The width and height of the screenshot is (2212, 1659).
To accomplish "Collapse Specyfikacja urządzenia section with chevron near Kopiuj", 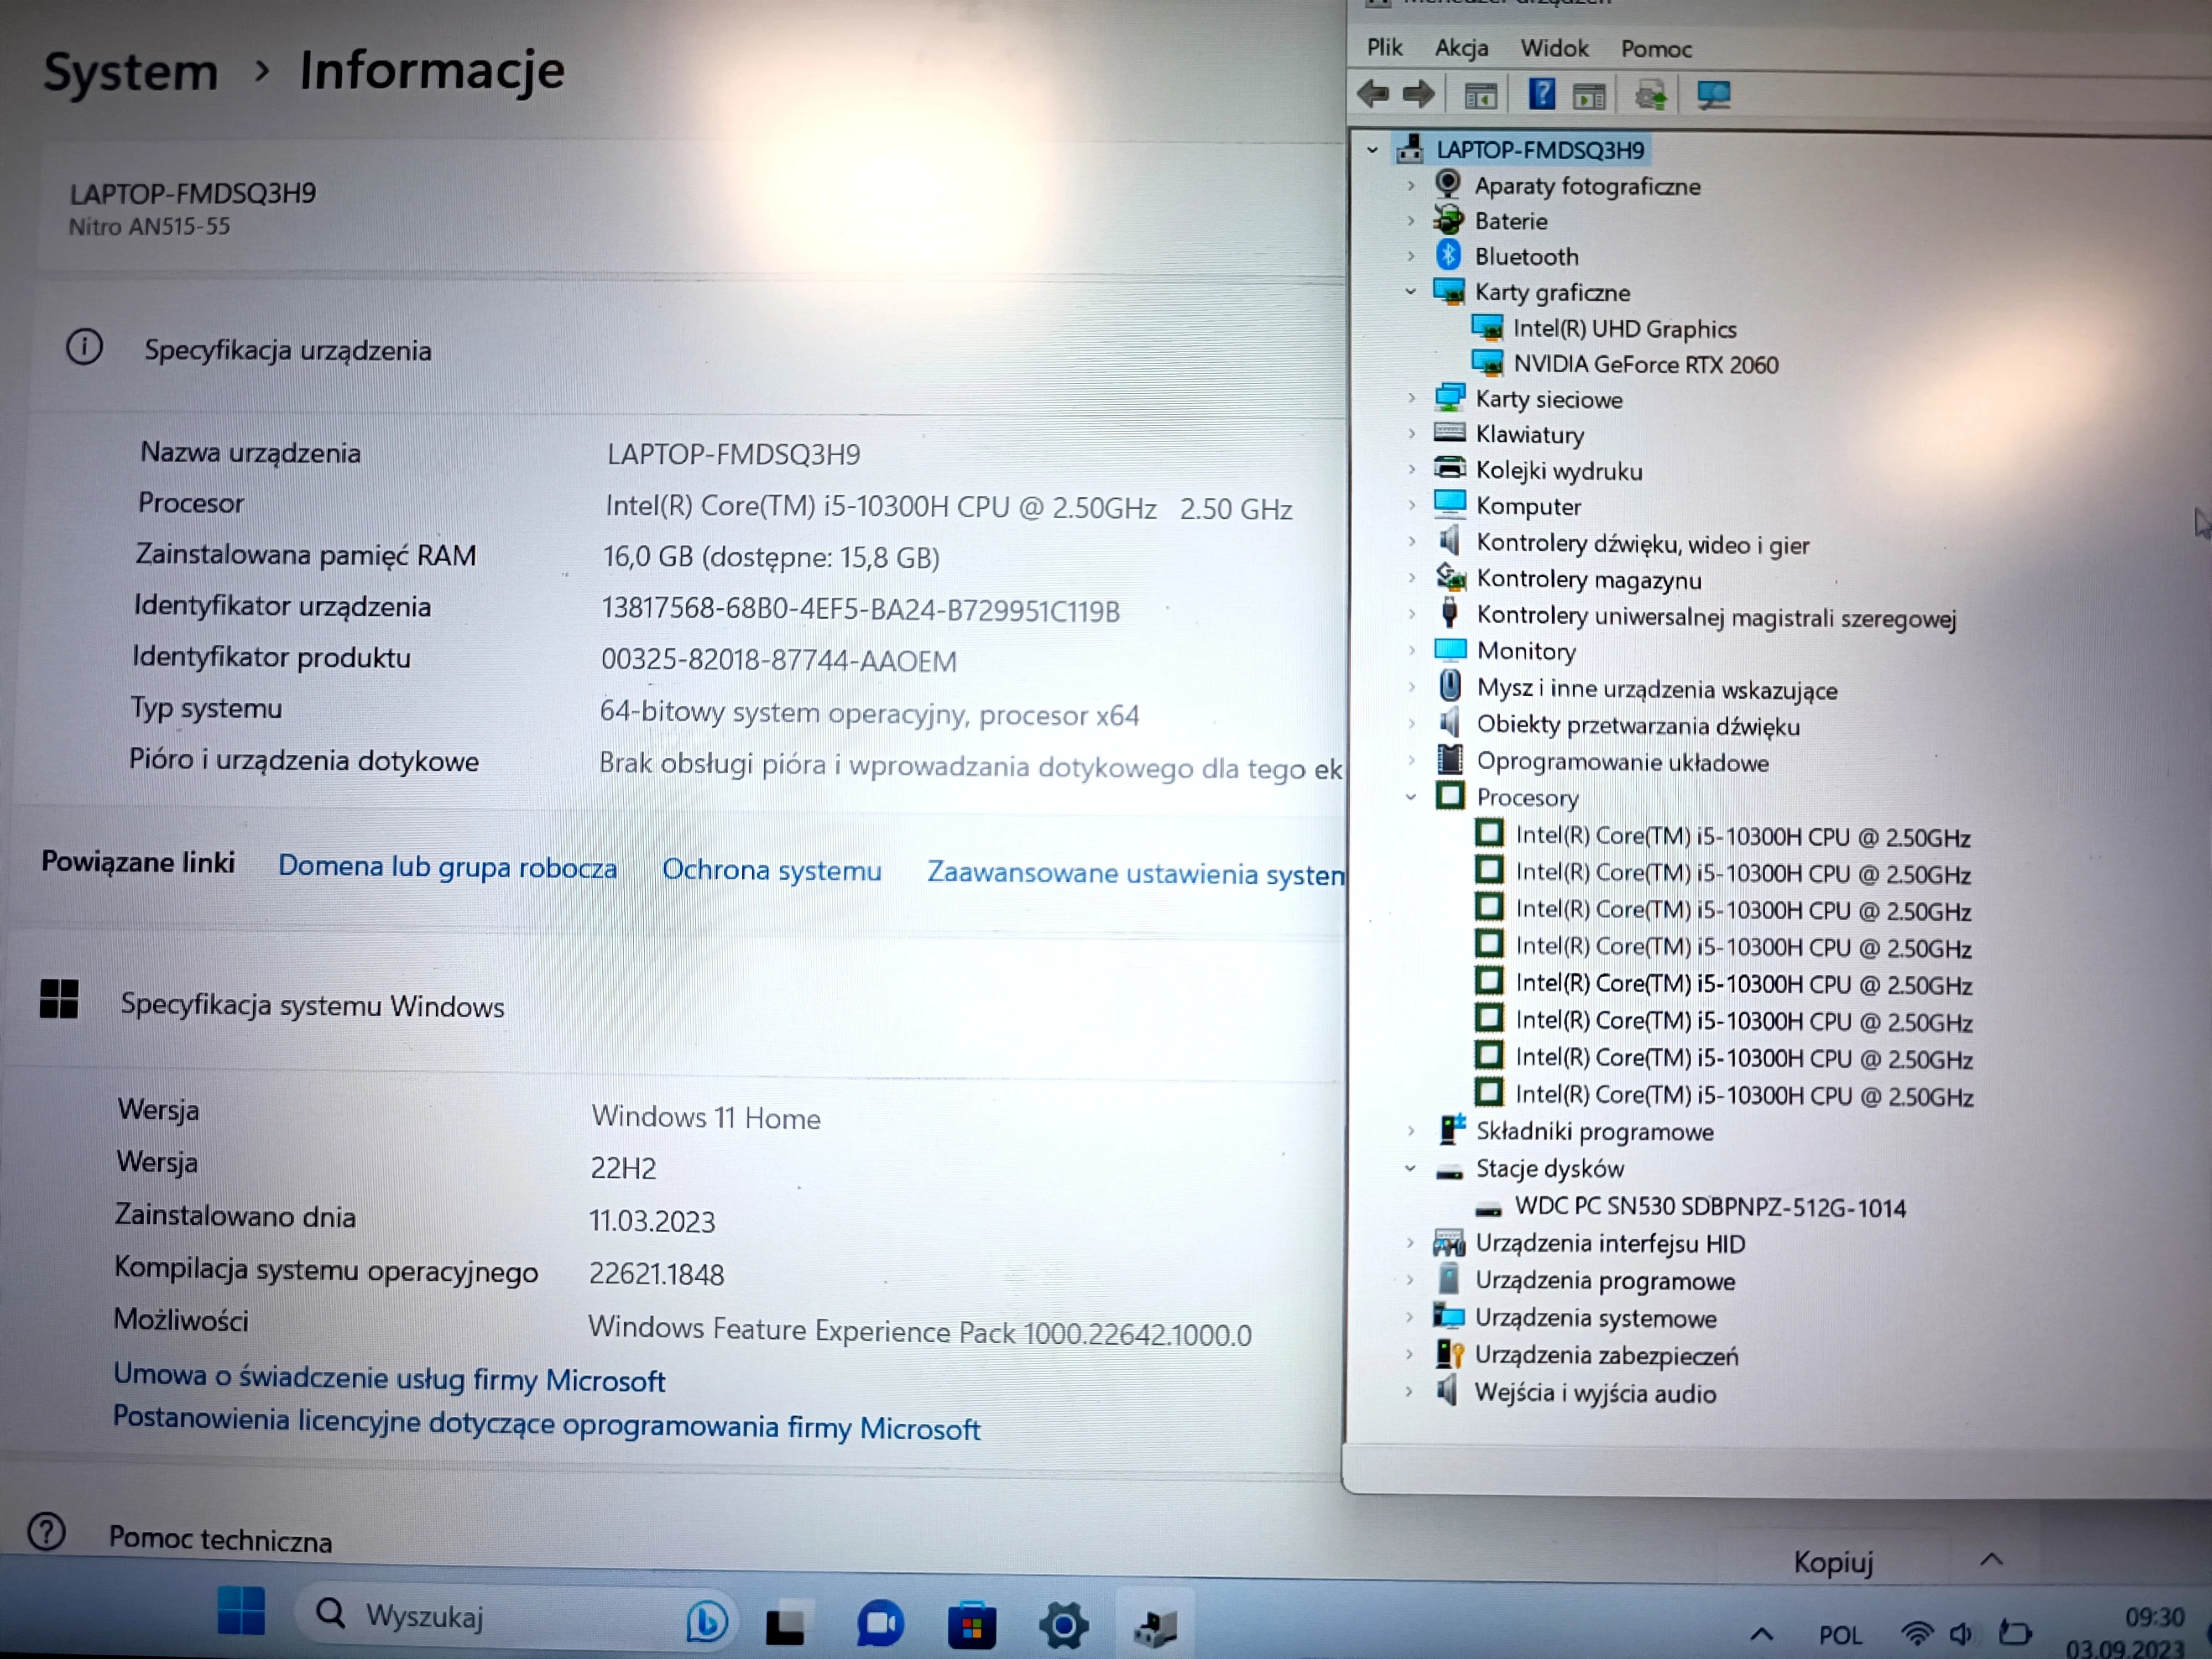I will [x=1991, y=1559].
